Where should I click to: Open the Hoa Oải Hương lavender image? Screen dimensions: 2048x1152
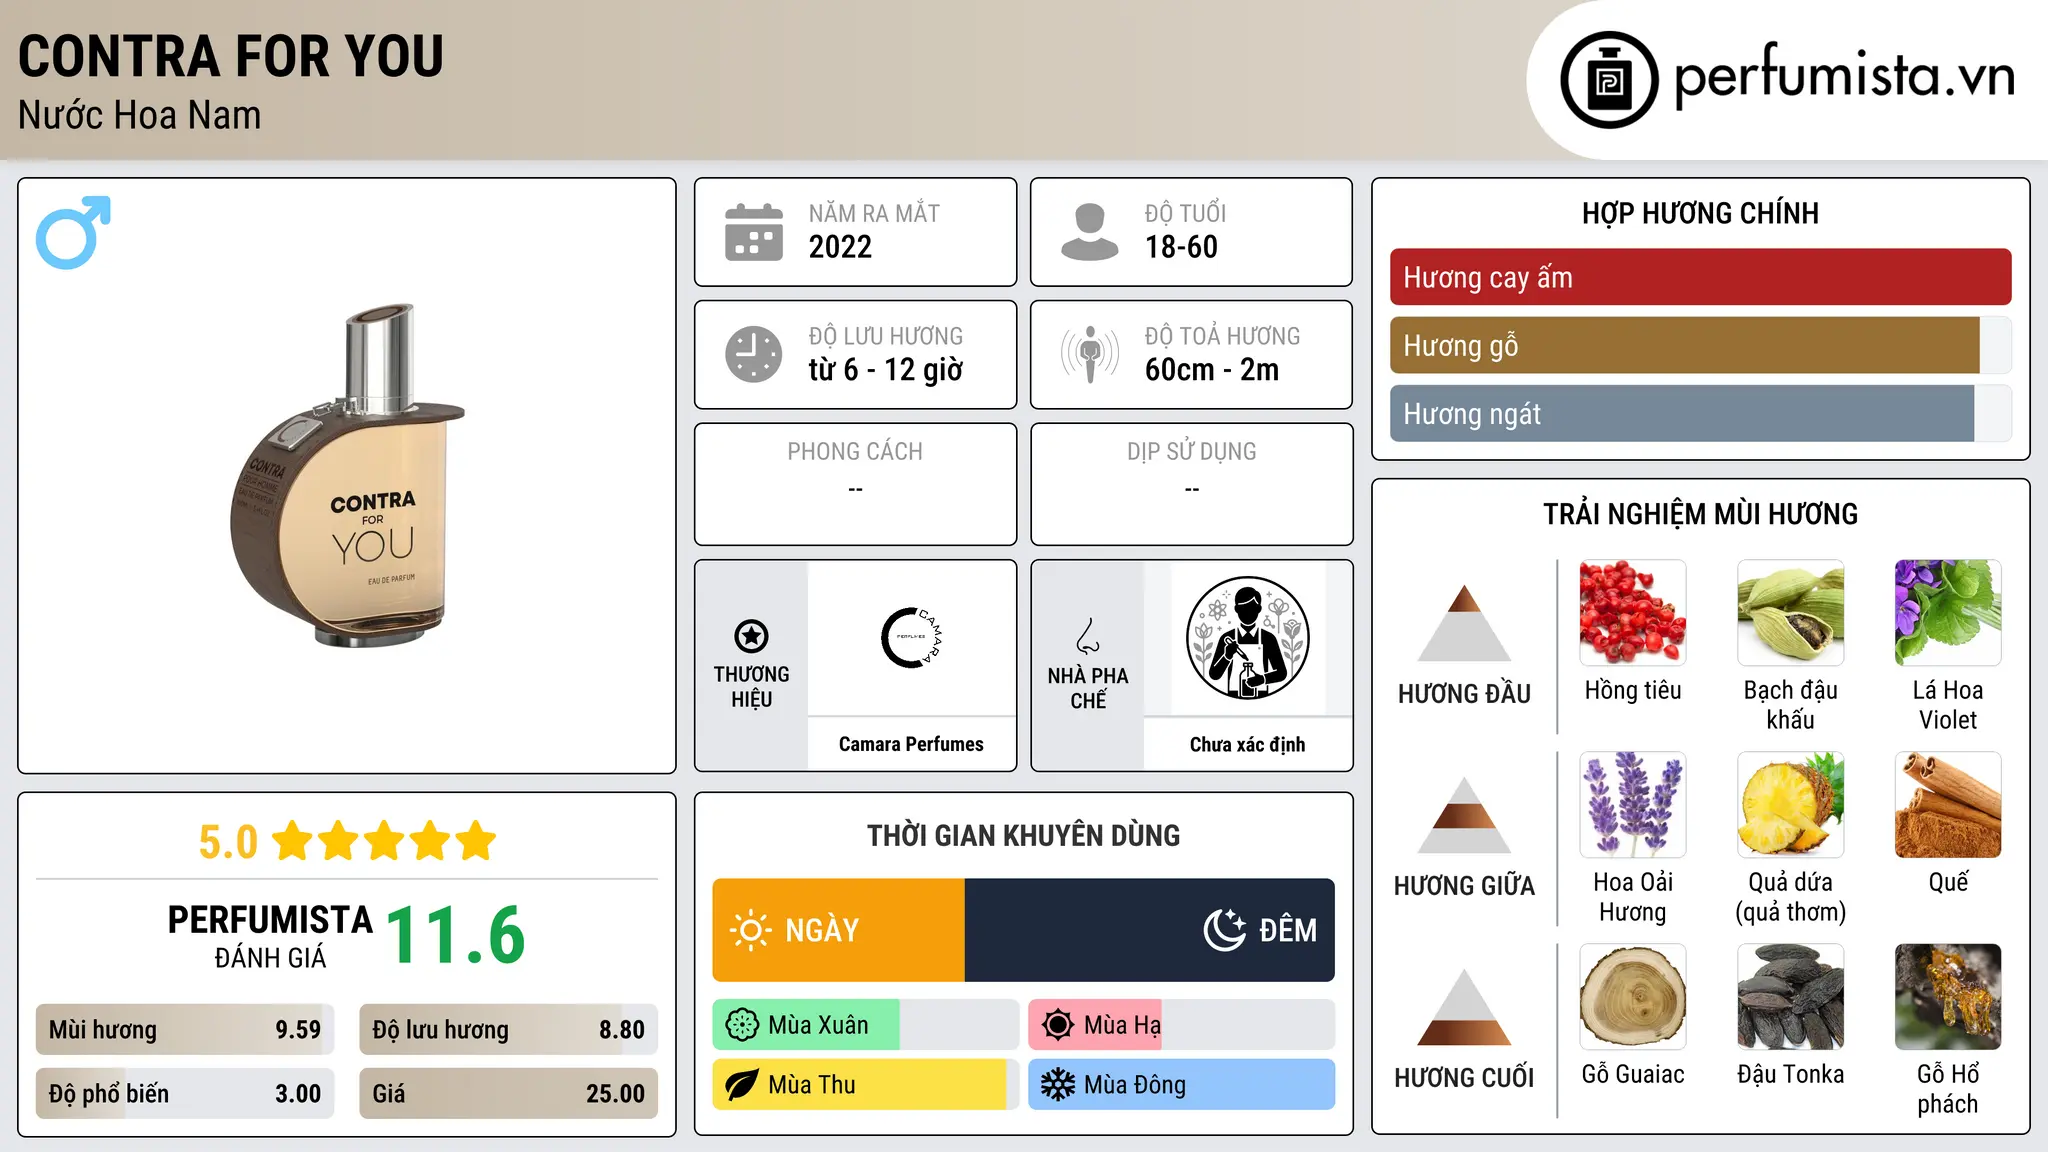(1633, 804)
